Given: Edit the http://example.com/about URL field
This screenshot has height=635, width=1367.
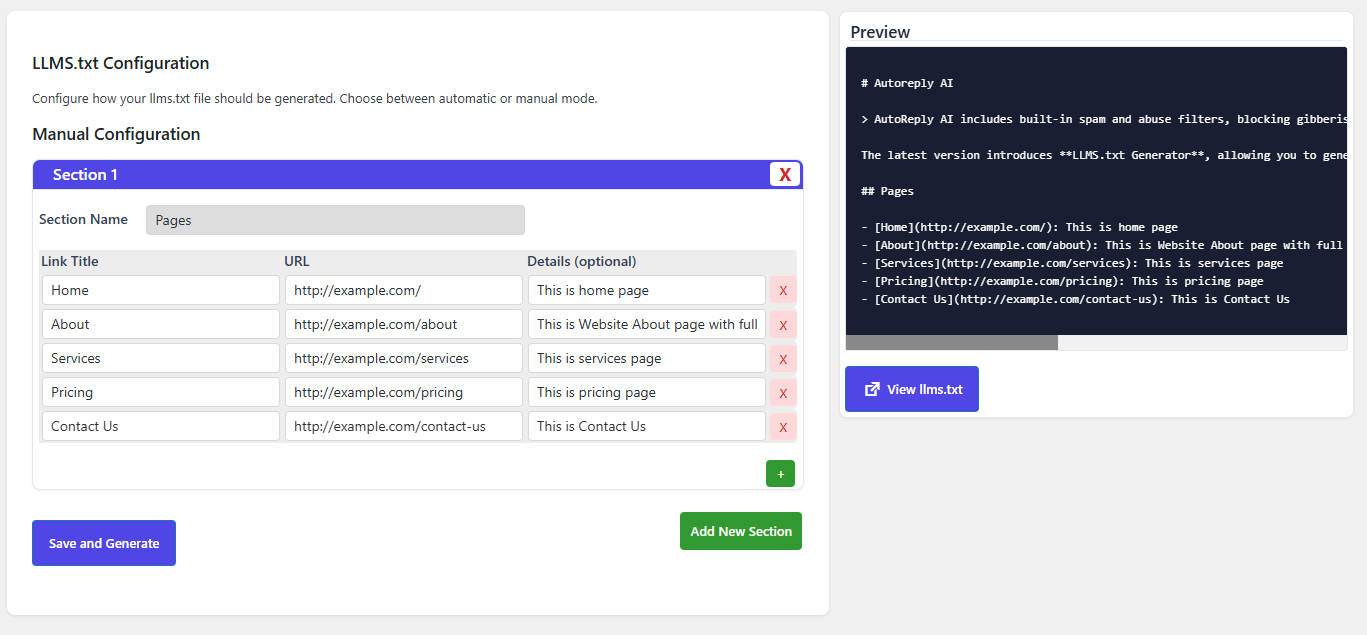Looking at the screenshot, I should 403,324.
